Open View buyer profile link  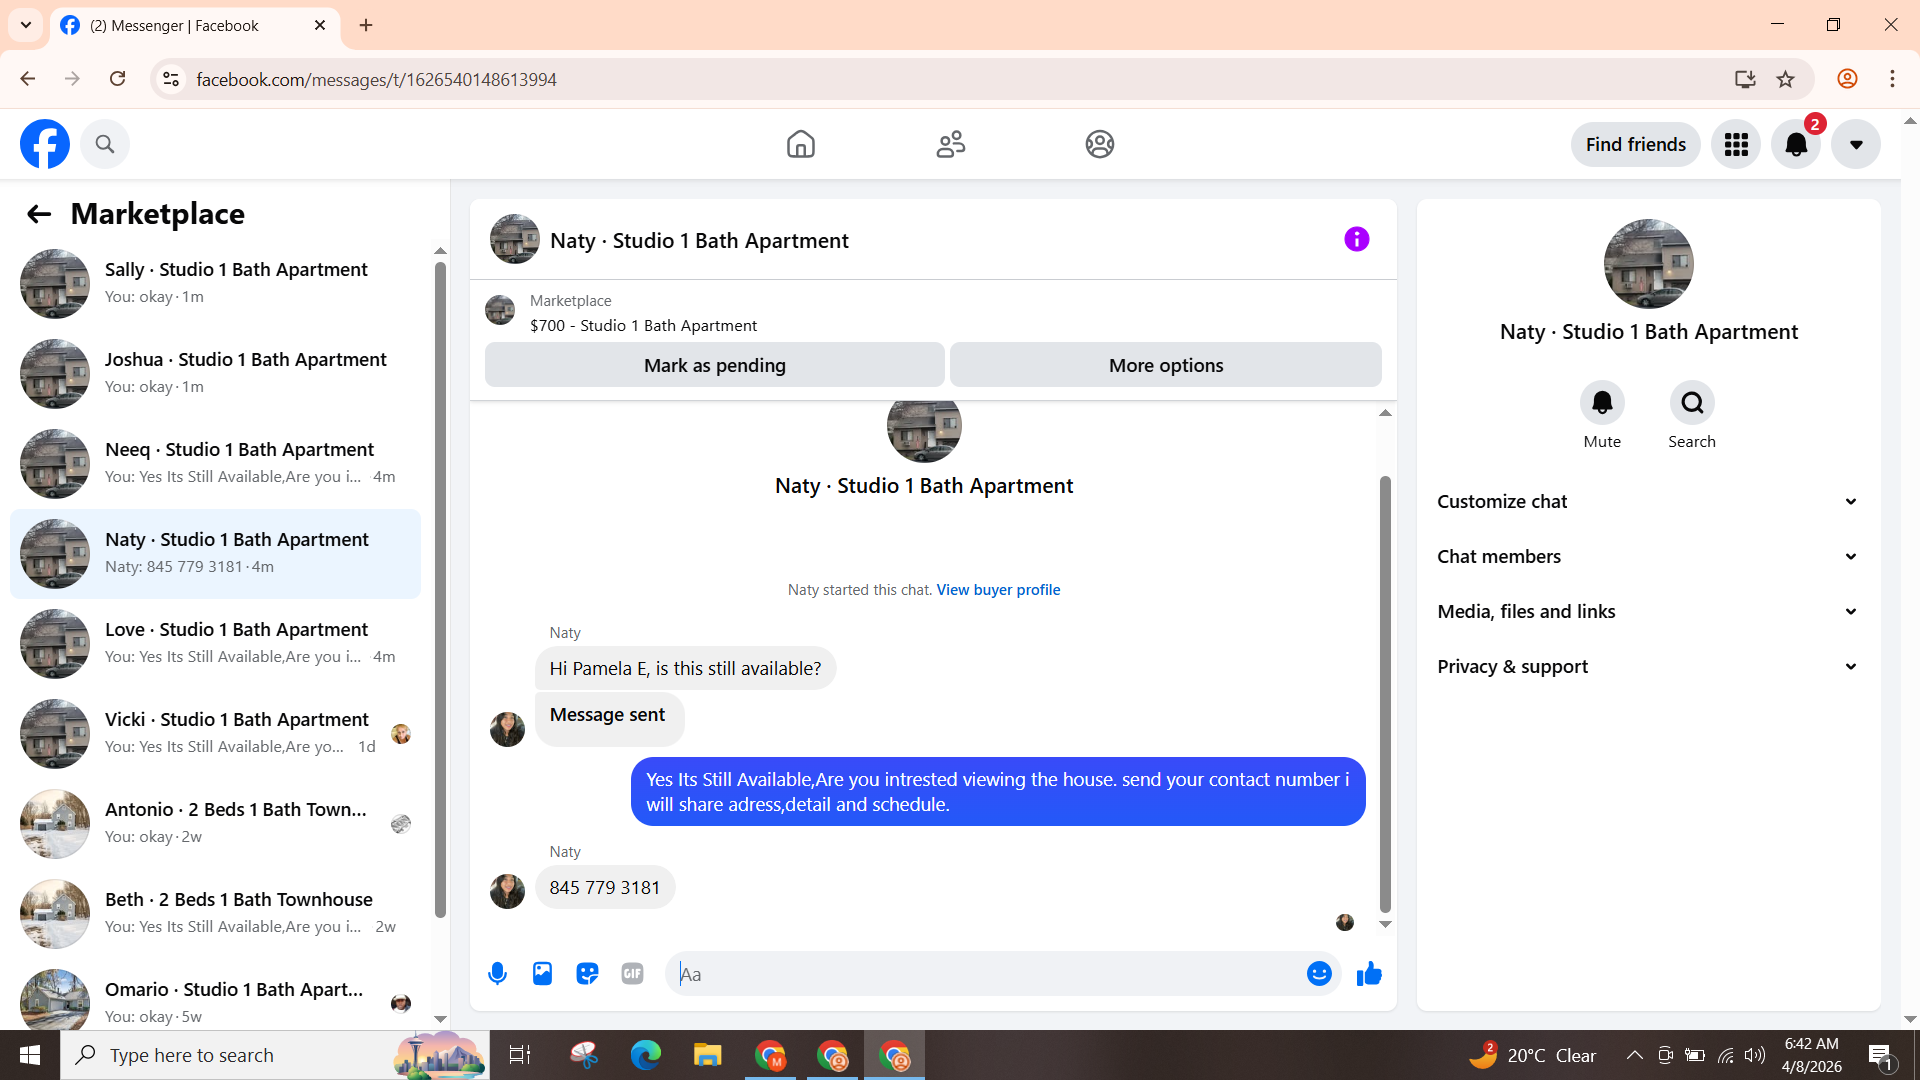tap(998, 590)
